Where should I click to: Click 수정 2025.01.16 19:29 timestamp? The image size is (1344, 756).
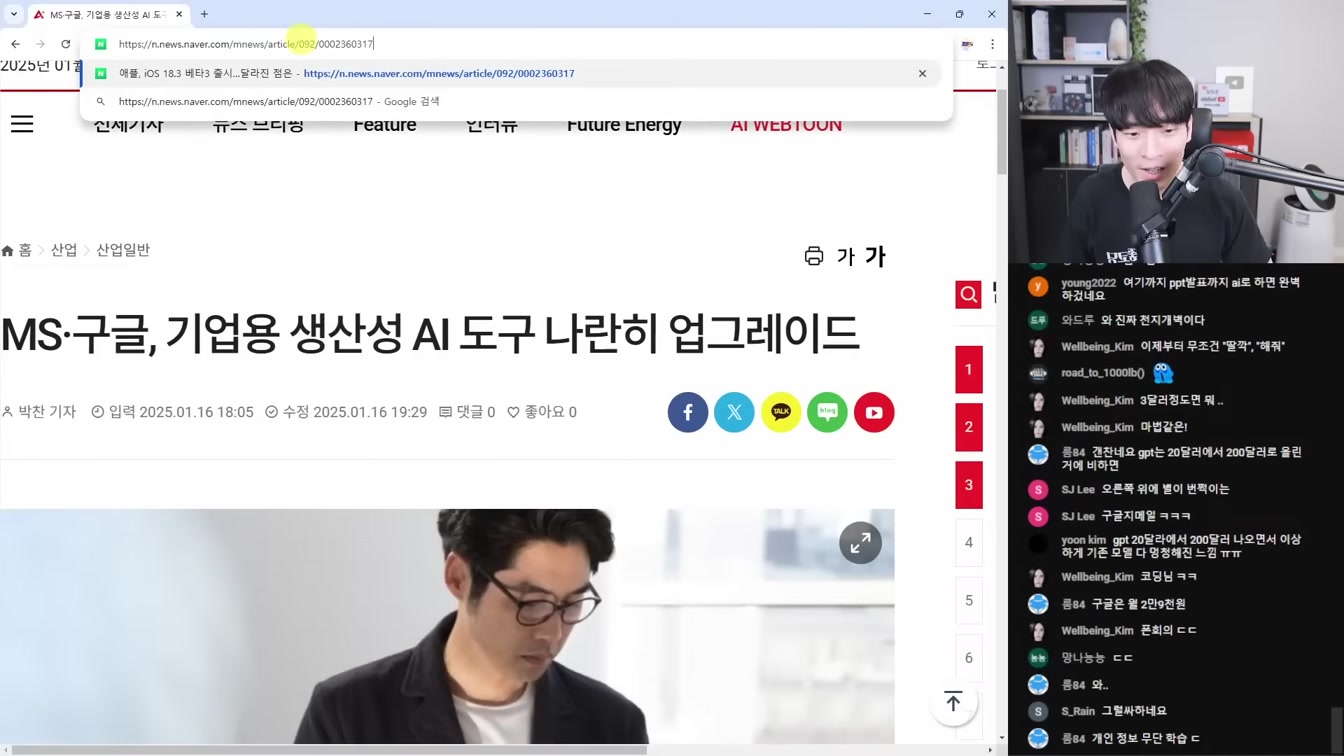point(346,412)
